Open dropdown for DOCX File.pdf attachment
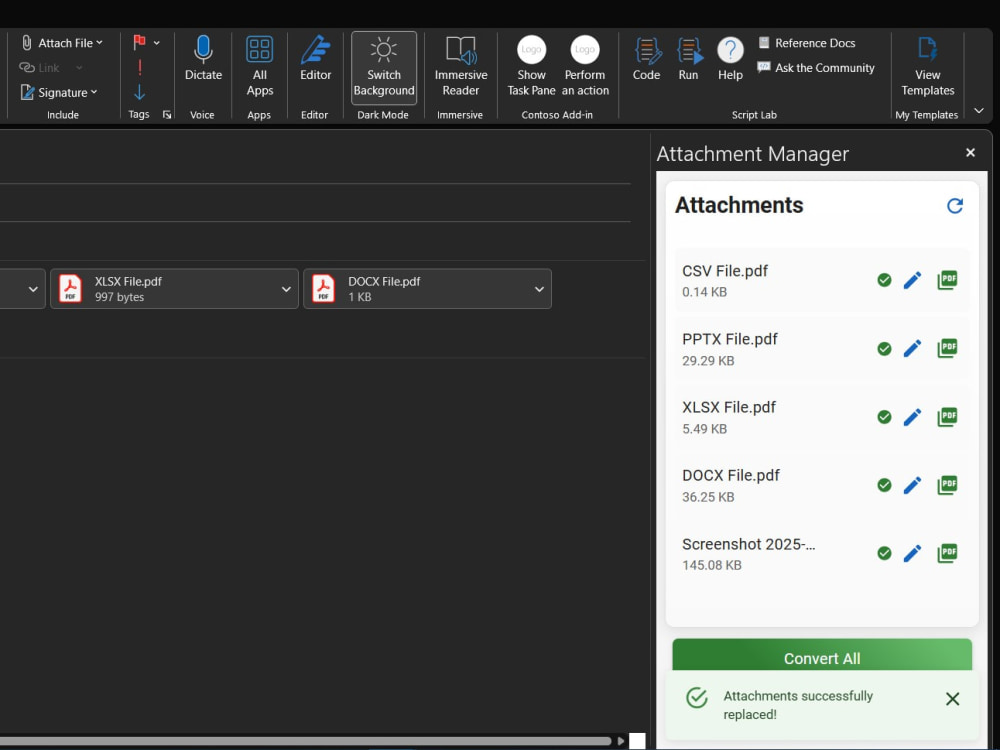This screenshot has width=1000, height=750. click(x=539, y=289)
